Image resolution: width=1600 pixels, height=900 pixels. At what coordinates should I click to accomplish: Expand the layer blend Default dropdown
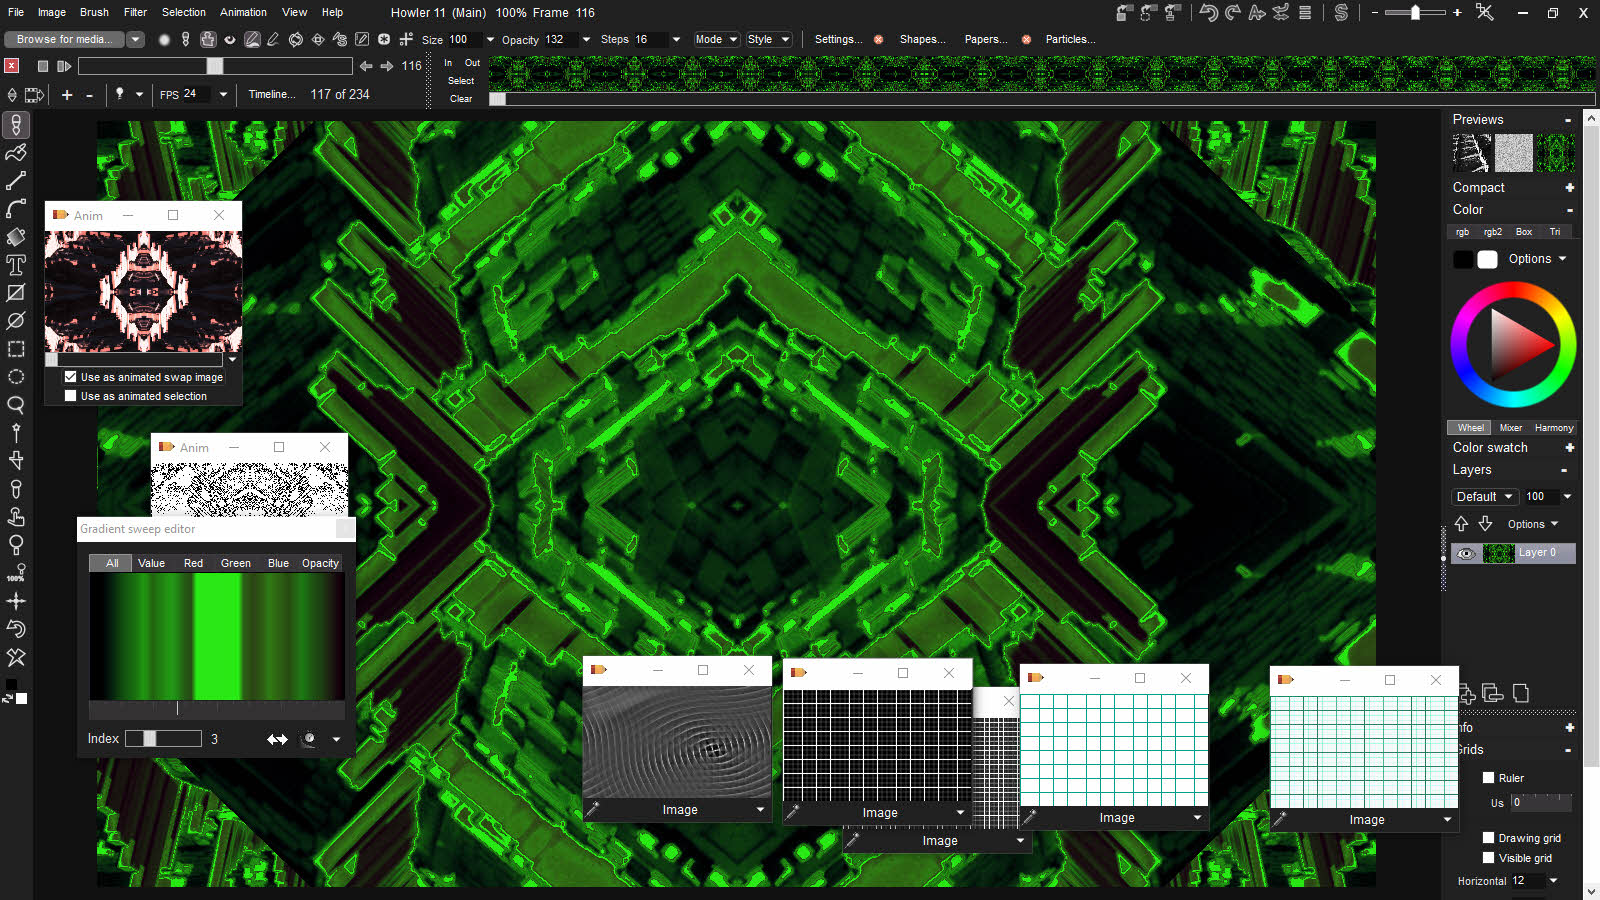pyautogui.click(x=1484, y=497)
